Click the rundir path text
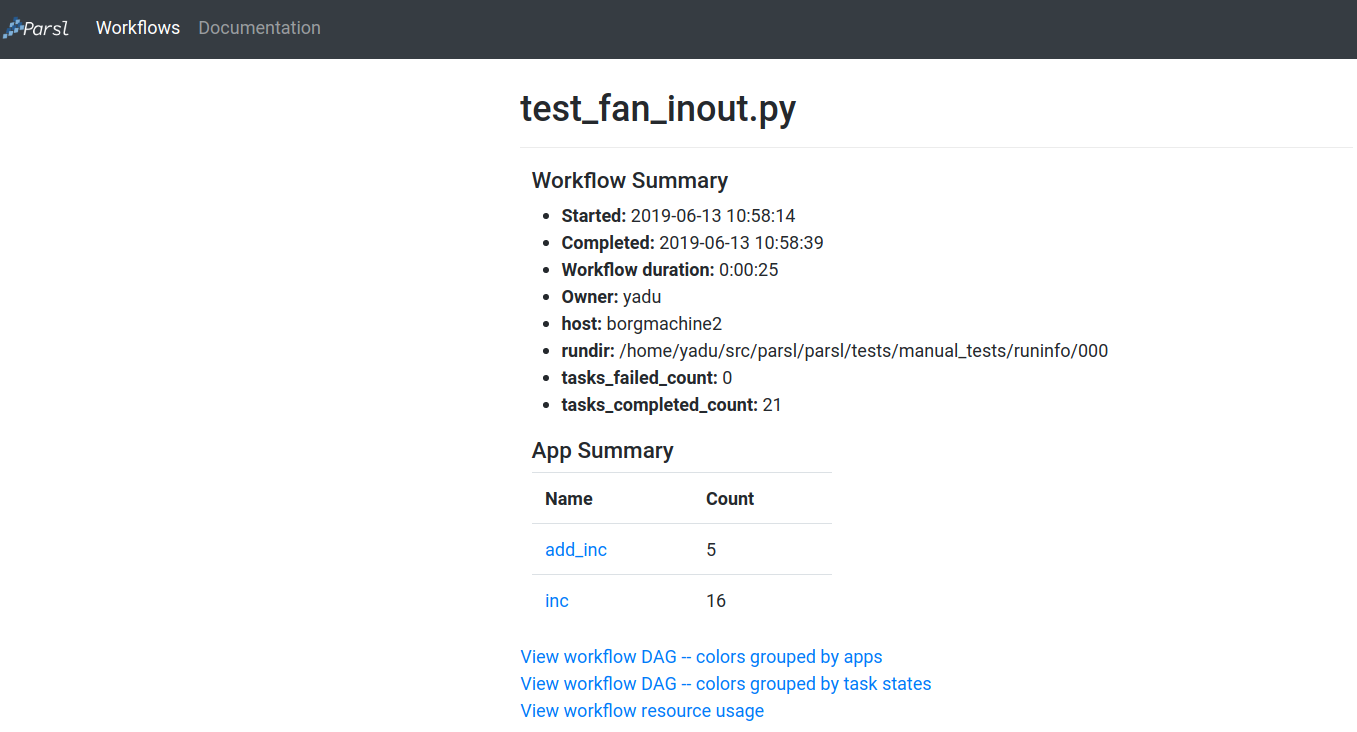Screen dimensions: 1357x732 coord(864,351)
